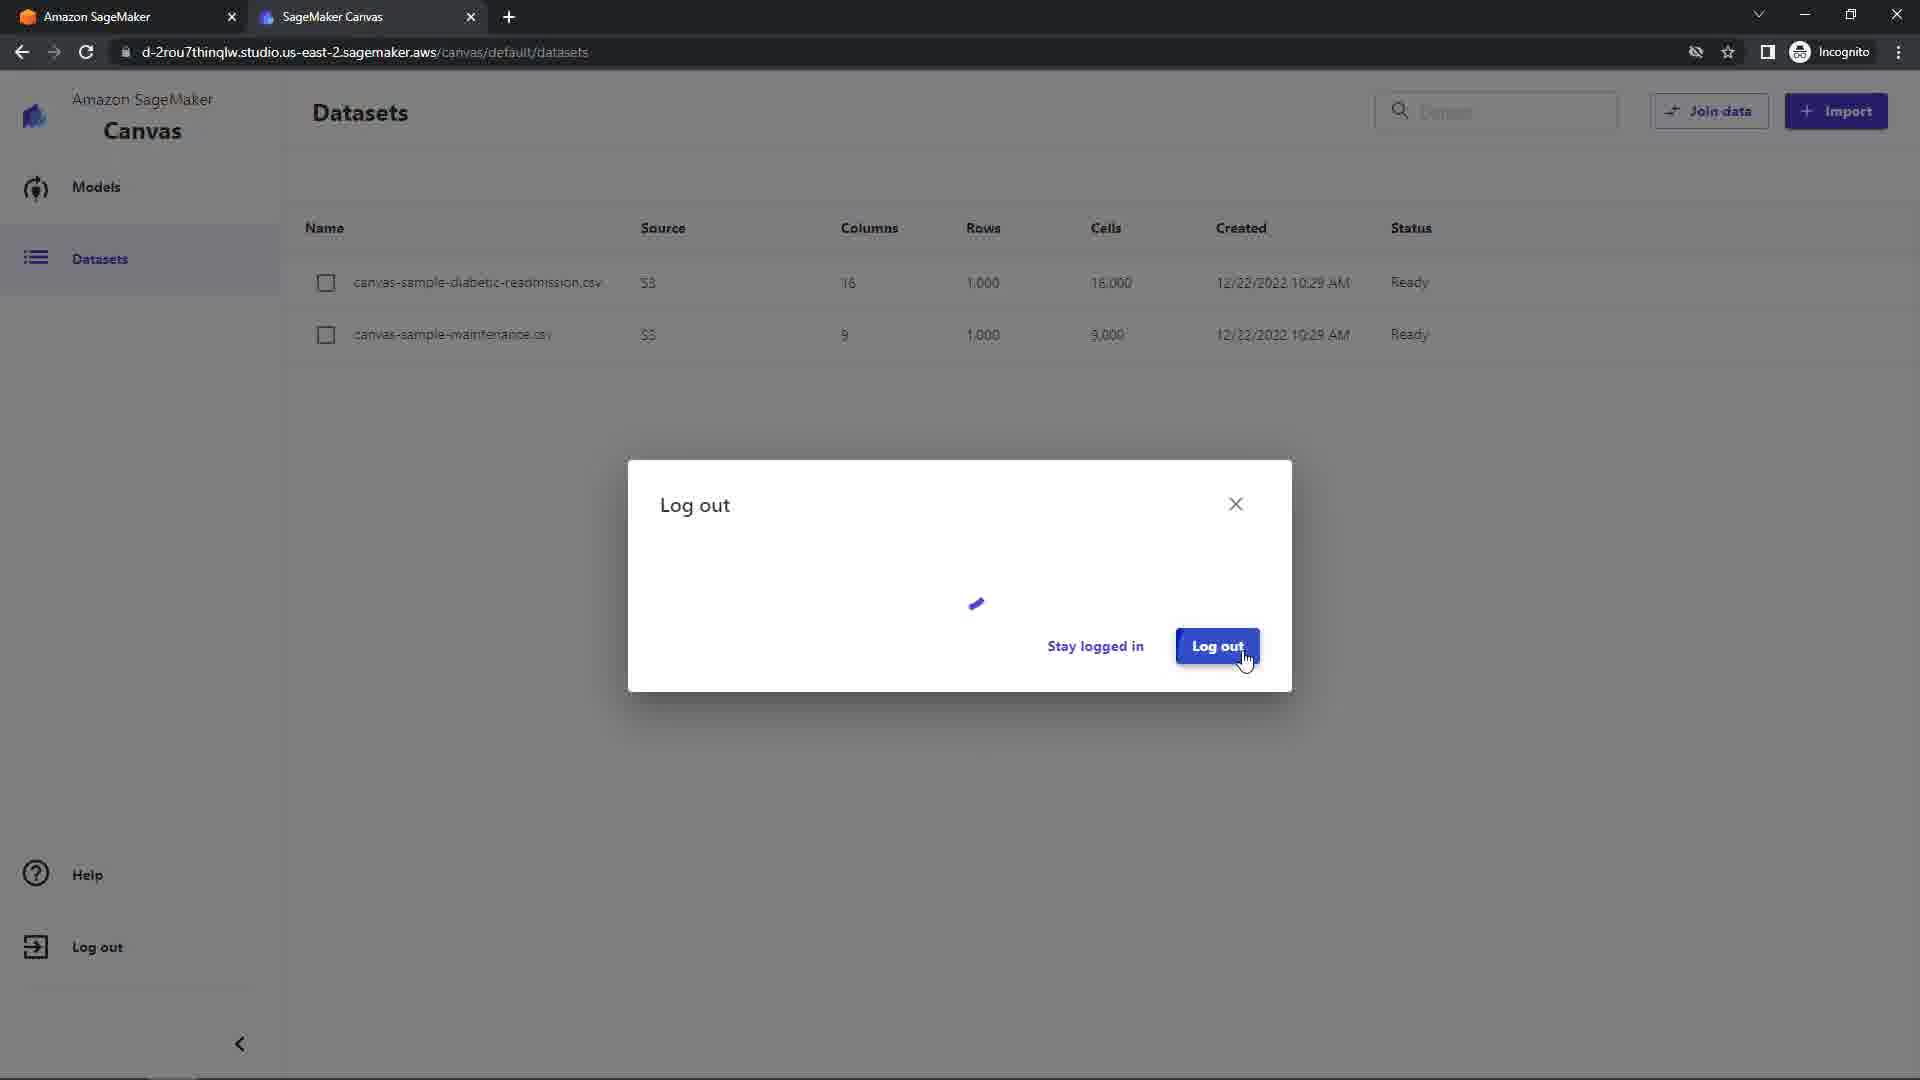Select the canvas-sample-diabetic-readmission.csv checkbox
The width and height of the screenshot is (1920, 1080).
pyautogui.click(x=326, y=283)
